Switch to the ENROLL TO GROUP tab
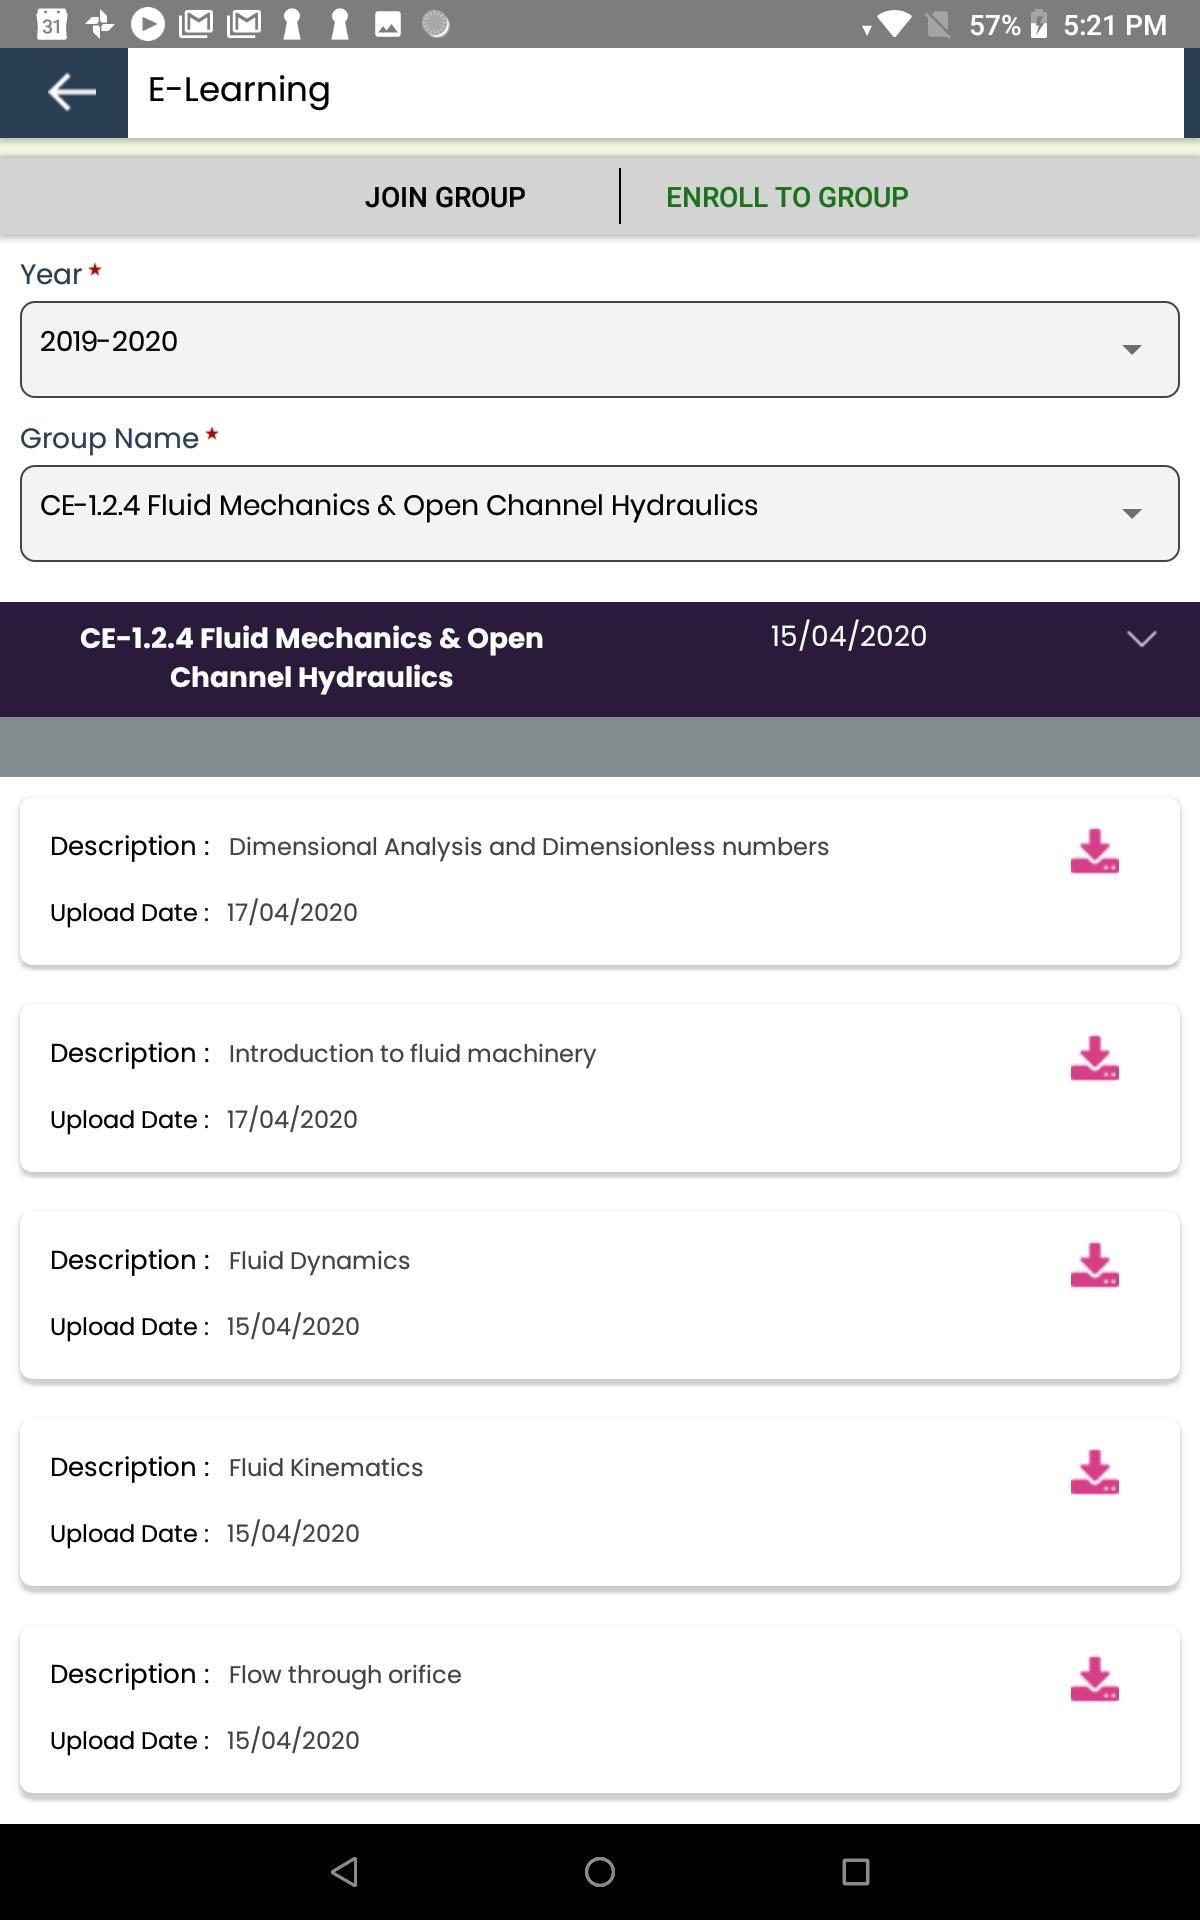 pos(787,197)
